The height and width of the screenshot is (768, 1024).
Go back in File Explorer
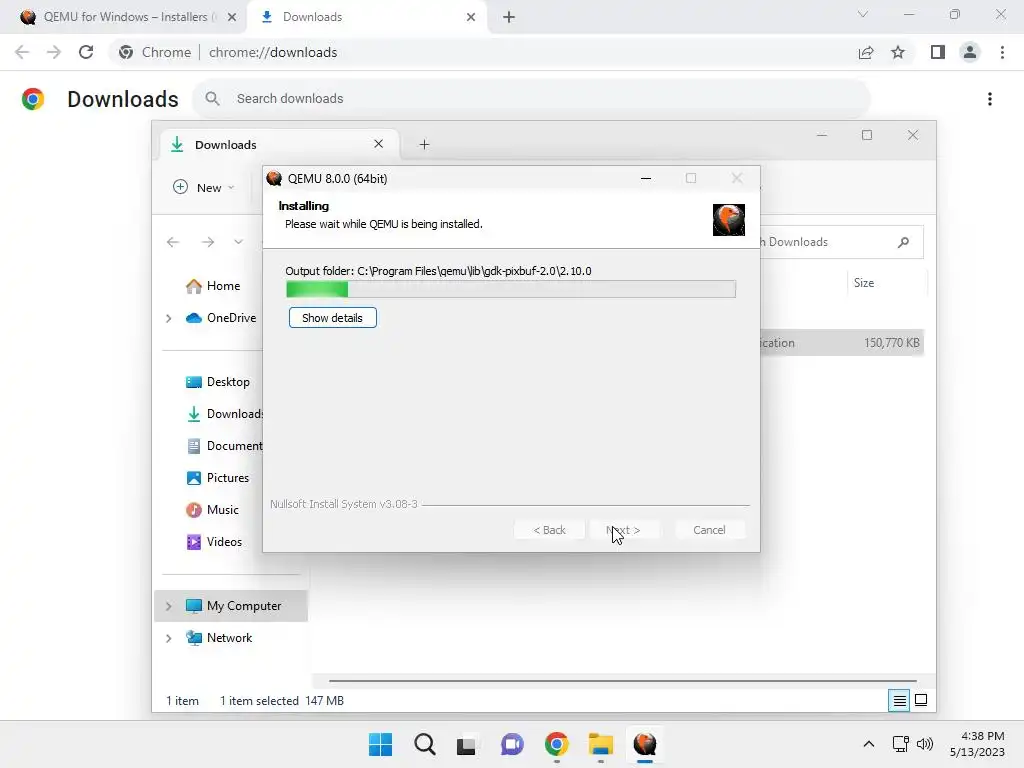pos(173,242)
